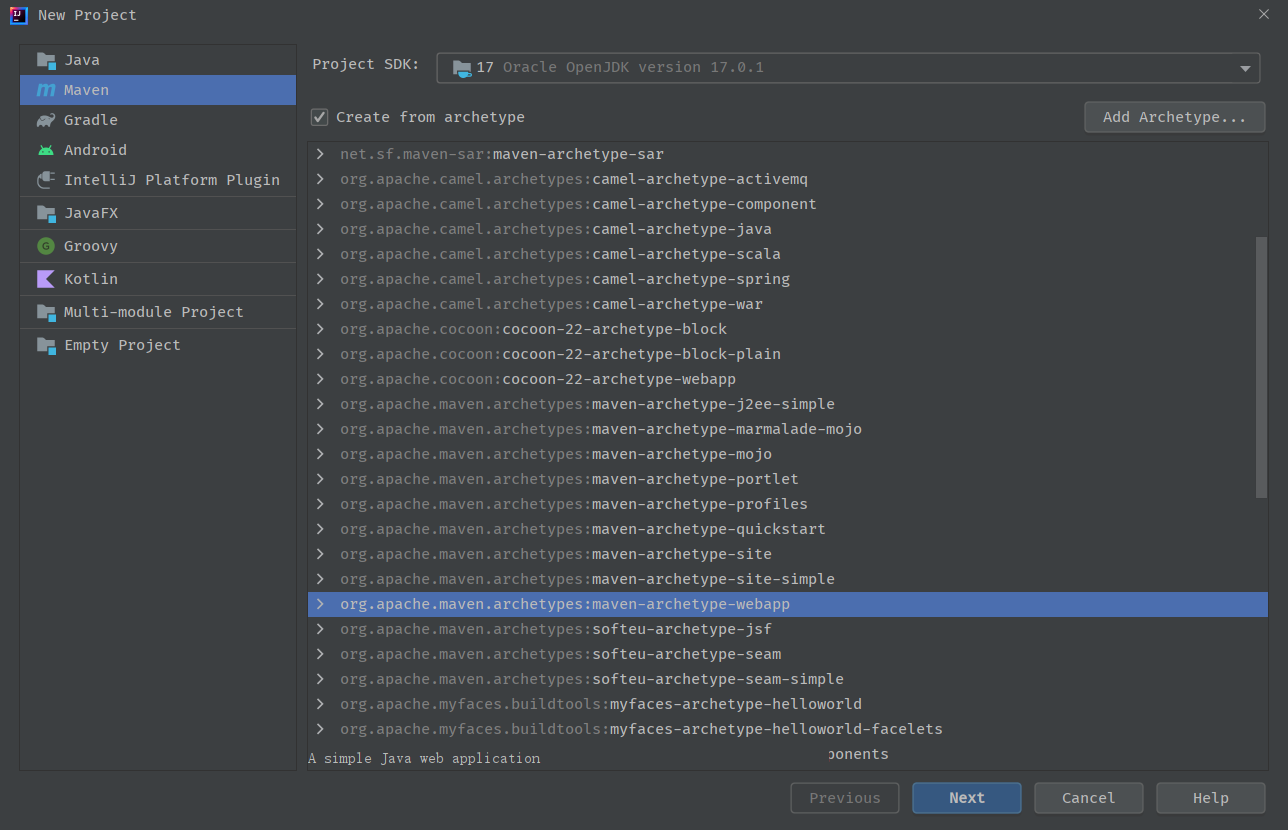Click the 'Project SDK:' label
This screenshot has width=1288, height=830.
click(366, 64)
